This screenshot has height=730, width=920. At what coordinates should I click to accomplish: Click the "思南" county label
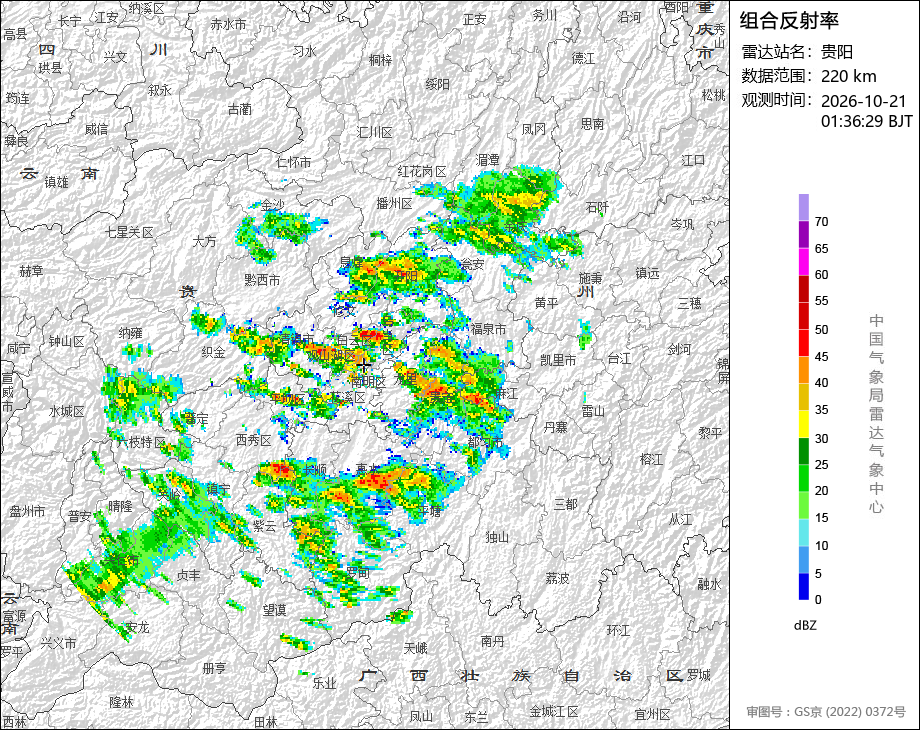click(592, 124)
